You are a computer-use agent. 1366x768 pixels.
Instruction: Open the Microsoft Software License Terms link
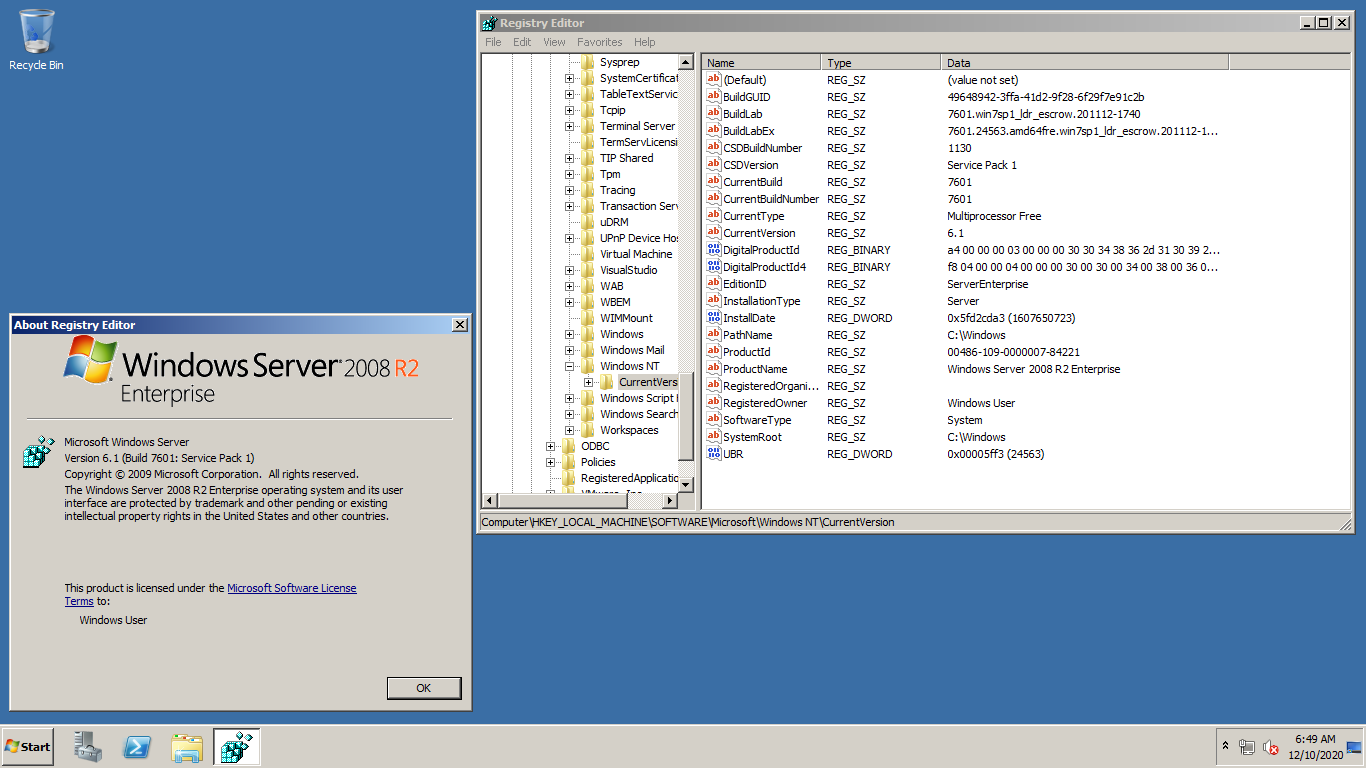pos(292,588)
